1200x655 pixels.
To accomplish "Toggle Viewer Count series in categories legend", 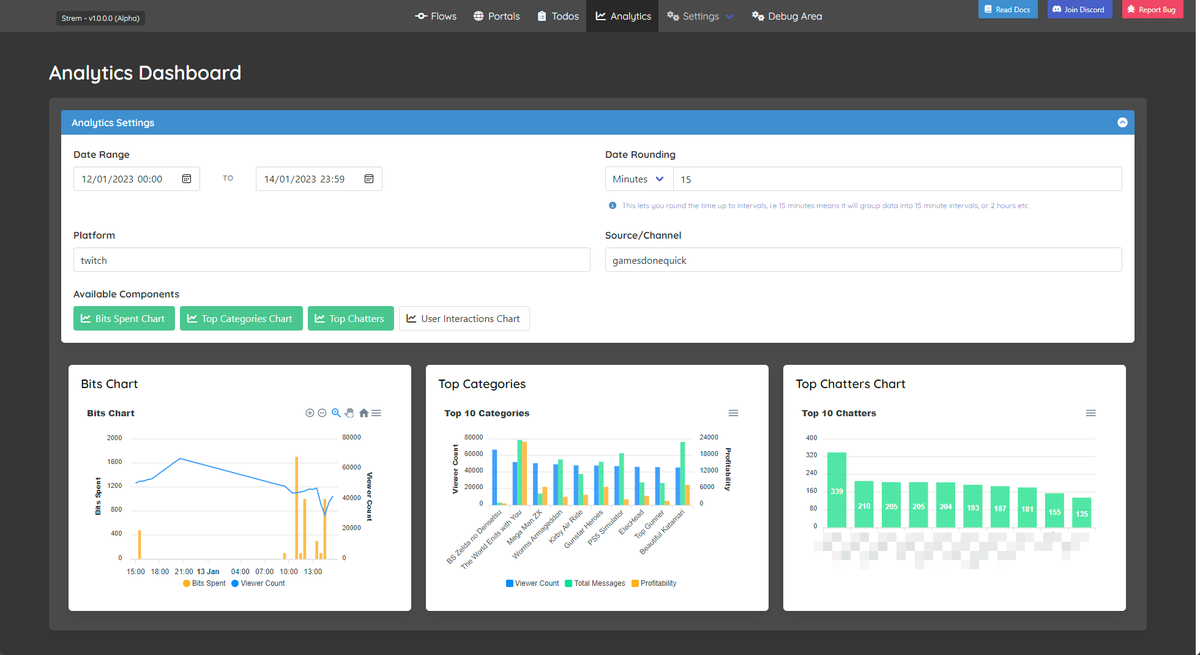I will (532, 583).
